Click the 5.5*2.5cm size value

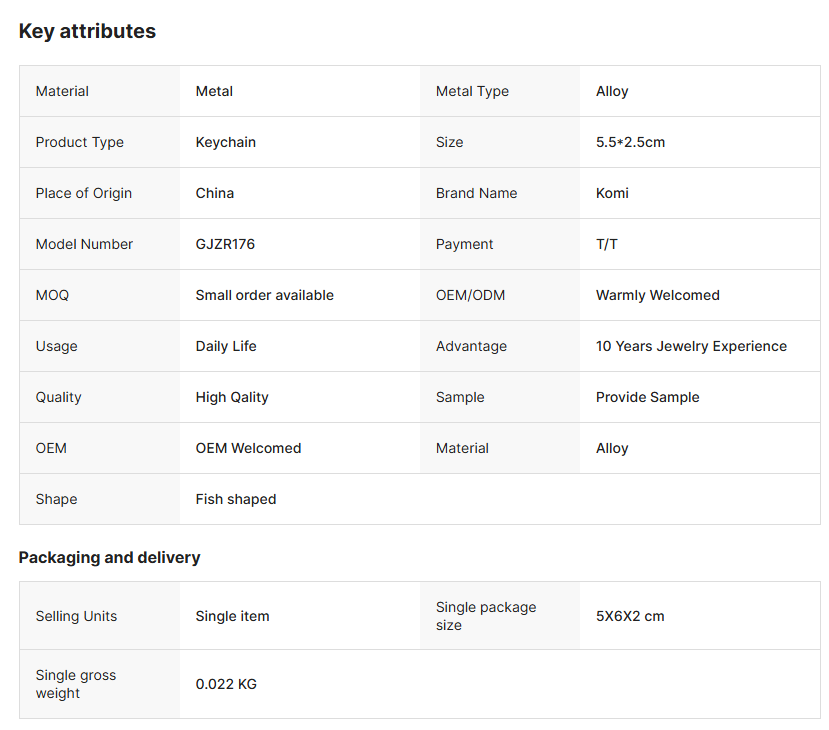[x=630, y=142]
